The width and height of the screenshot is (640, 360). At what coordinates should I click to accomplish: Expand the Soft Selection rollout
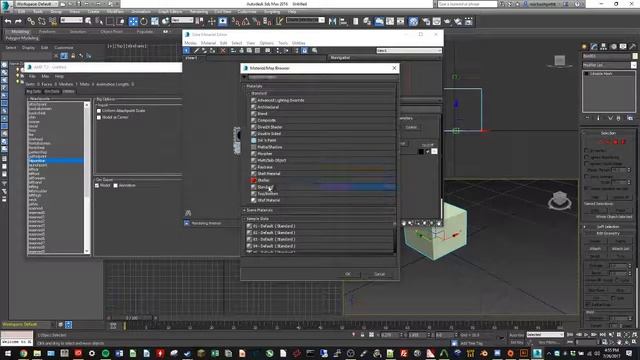(x=609, y=227)
